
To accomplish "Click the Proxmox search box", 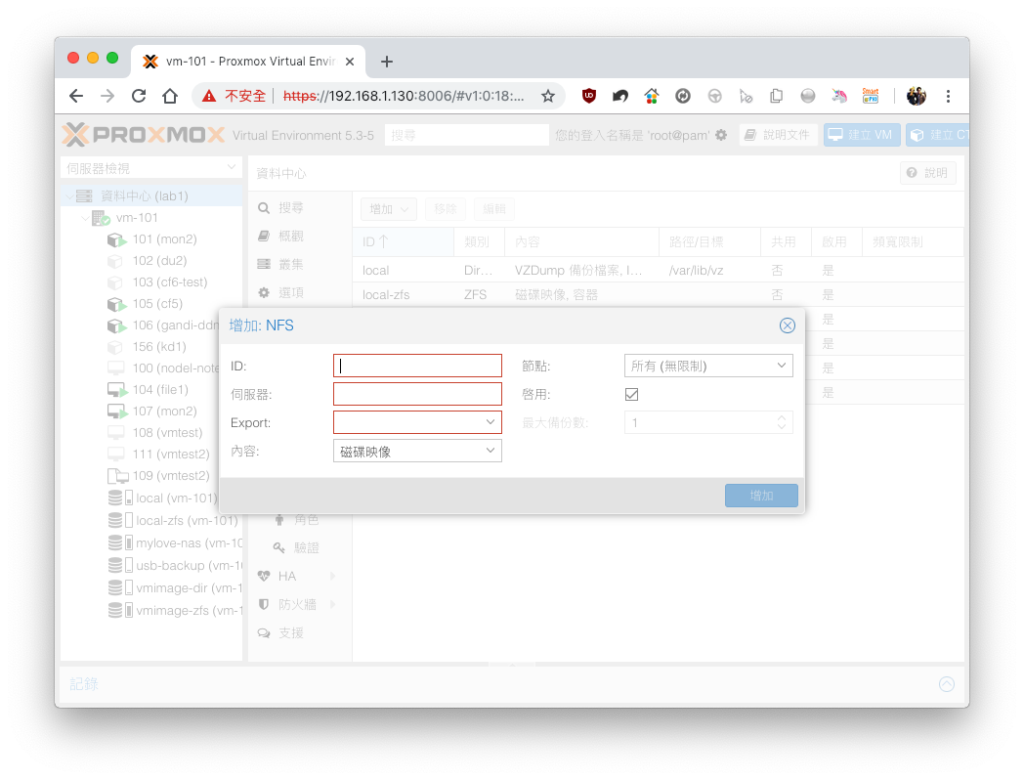I will 466,135.
